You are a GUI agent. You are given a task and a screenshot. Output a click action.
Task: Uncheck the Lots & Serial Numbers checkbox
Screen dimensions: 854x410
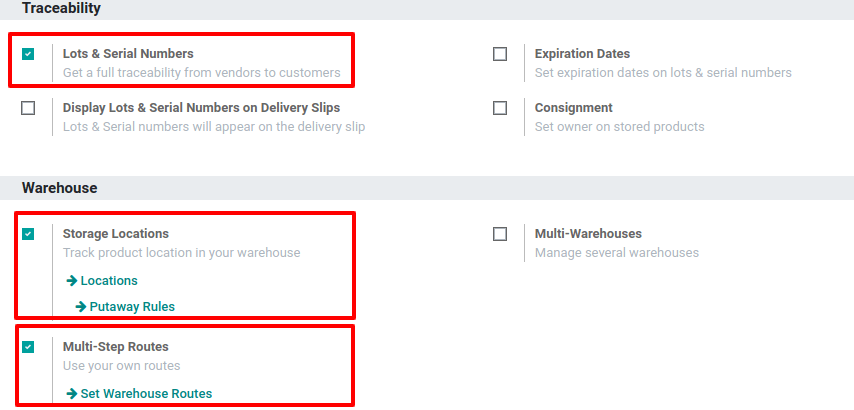tap(28, 54)
